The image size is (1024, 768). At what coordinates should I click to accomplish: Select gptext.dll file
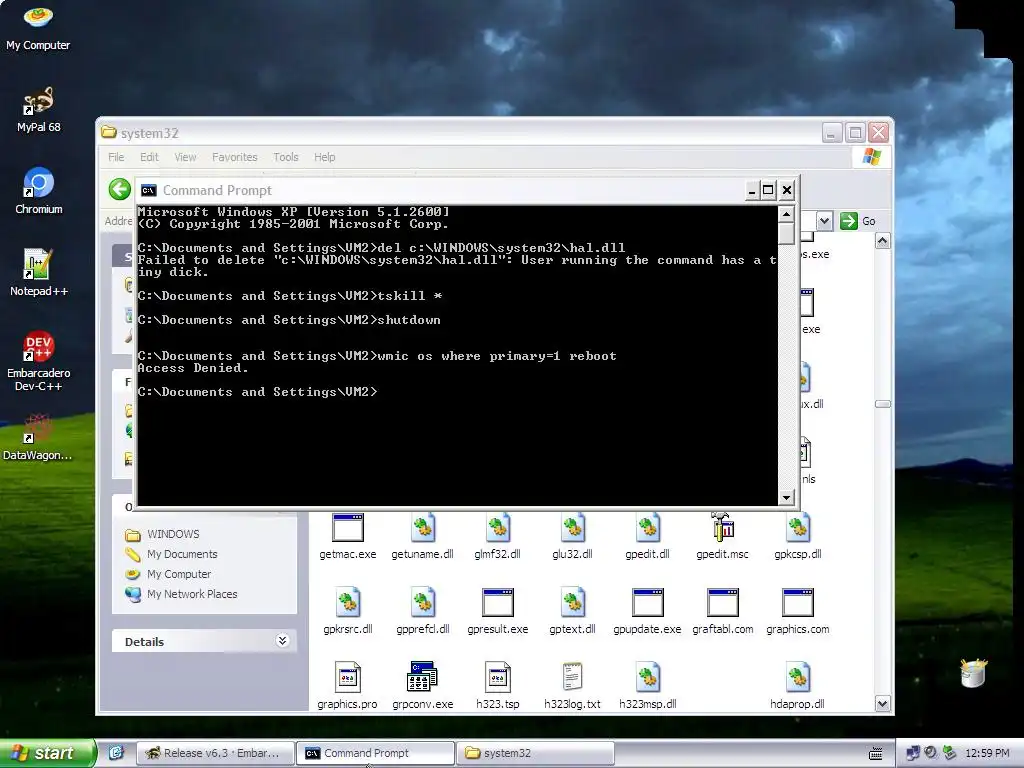(573, 612)
